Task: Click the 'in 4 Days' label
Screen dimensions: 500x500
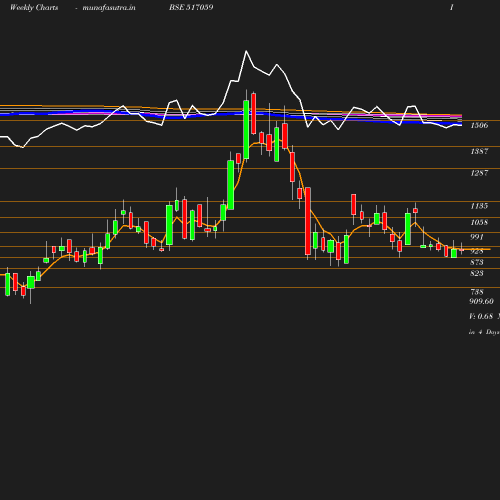Action: pos(484,332)
